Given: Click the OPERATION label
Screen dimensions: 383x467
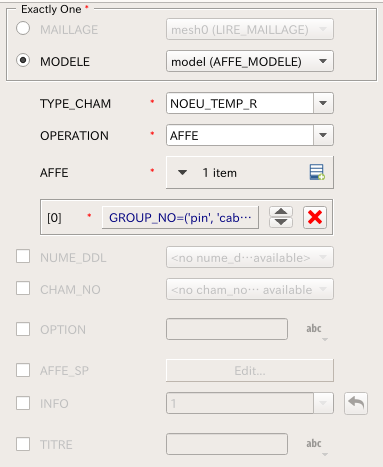Looking at the screenshot, I should tap(74, 136).
